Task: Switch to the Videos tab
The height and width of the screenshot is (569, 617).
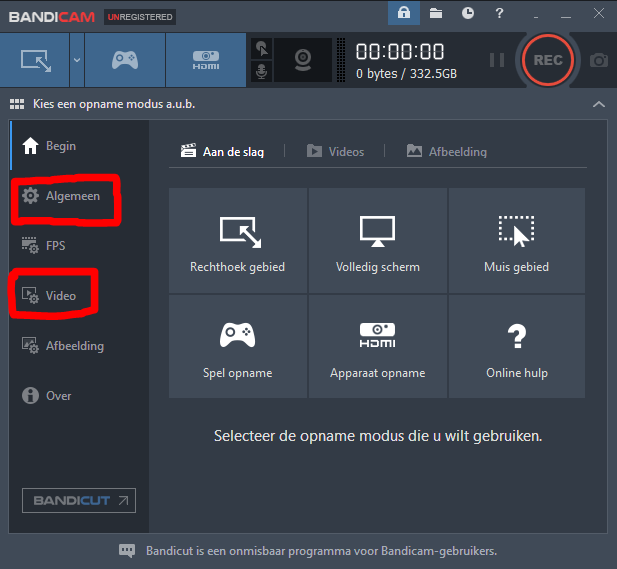Action: [335, 151]
